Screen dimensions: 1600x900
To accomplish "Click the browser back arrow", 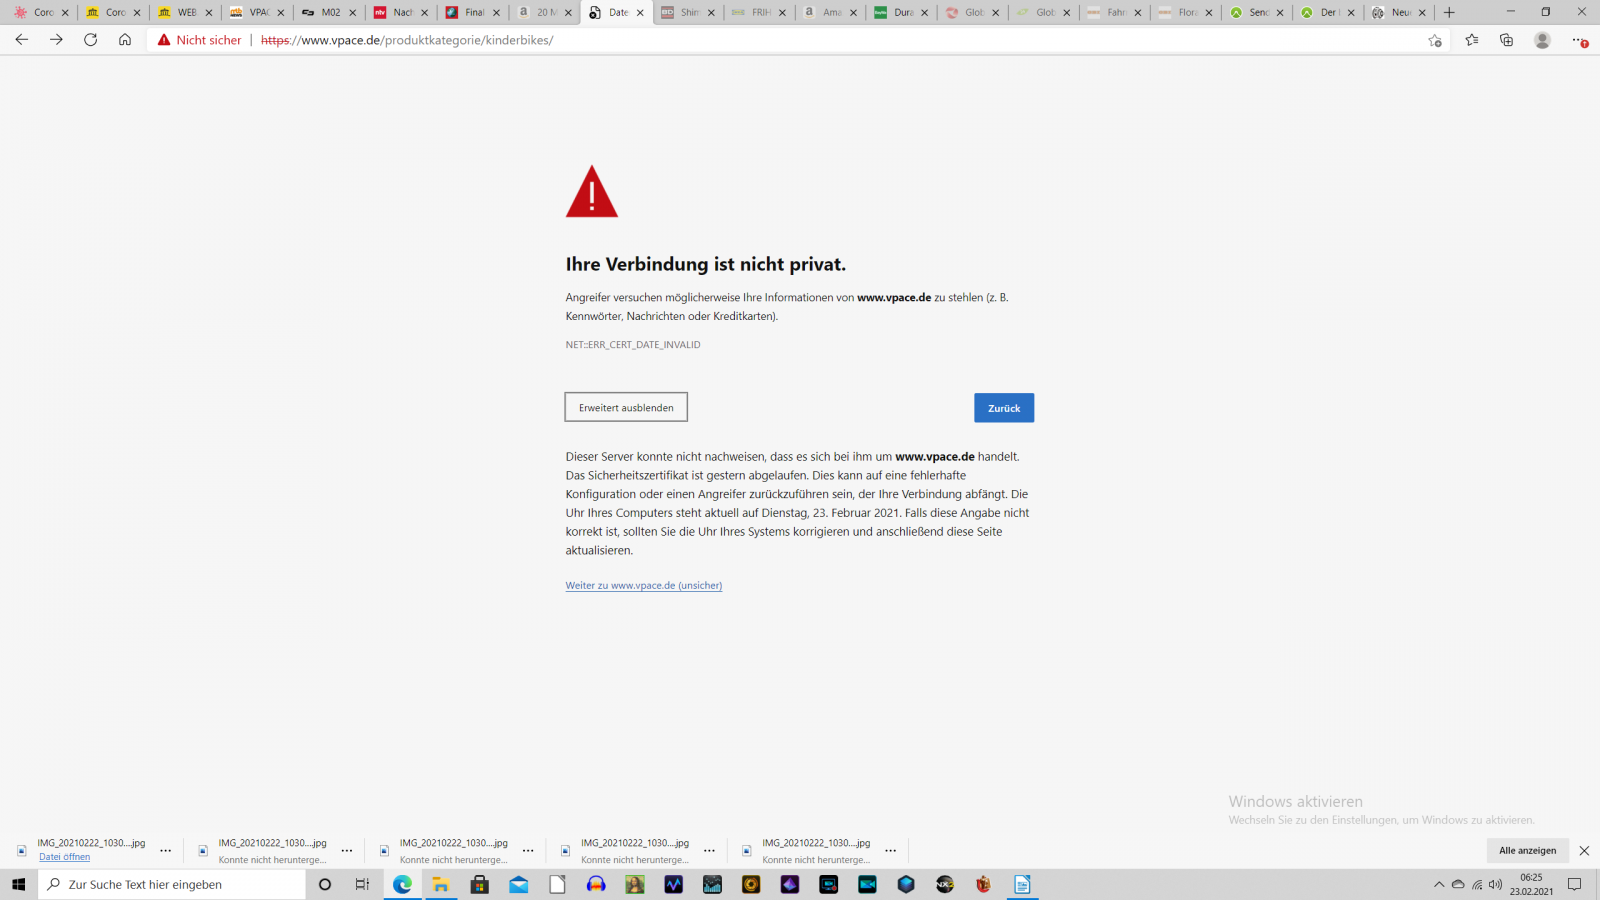I will [21, 40].
